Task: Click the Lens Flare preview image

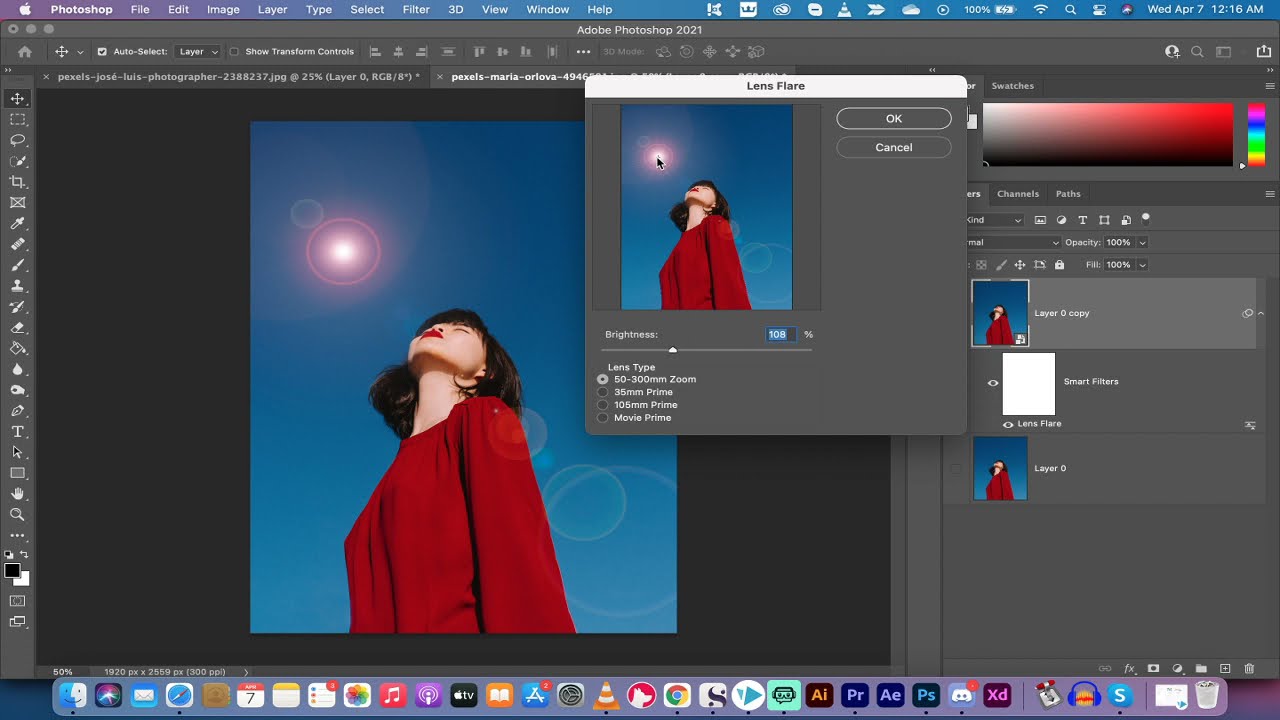Action: coord(706,208)
